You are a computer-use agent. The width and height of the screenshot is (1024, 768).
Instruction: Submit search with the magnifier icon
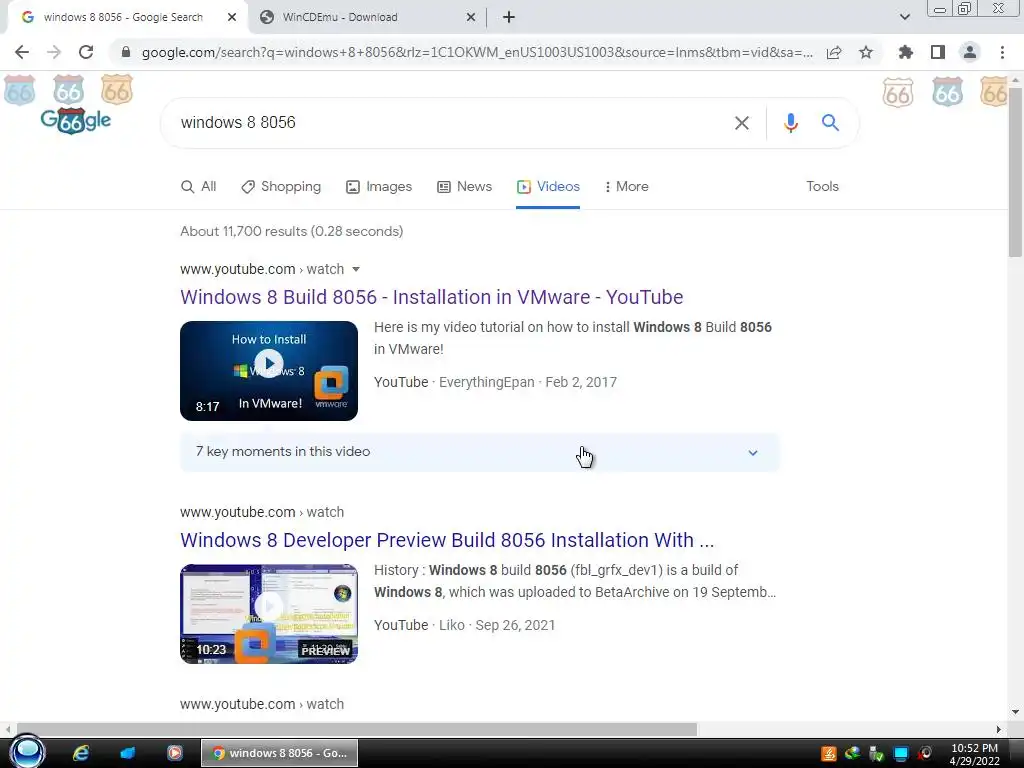point(830,123)
